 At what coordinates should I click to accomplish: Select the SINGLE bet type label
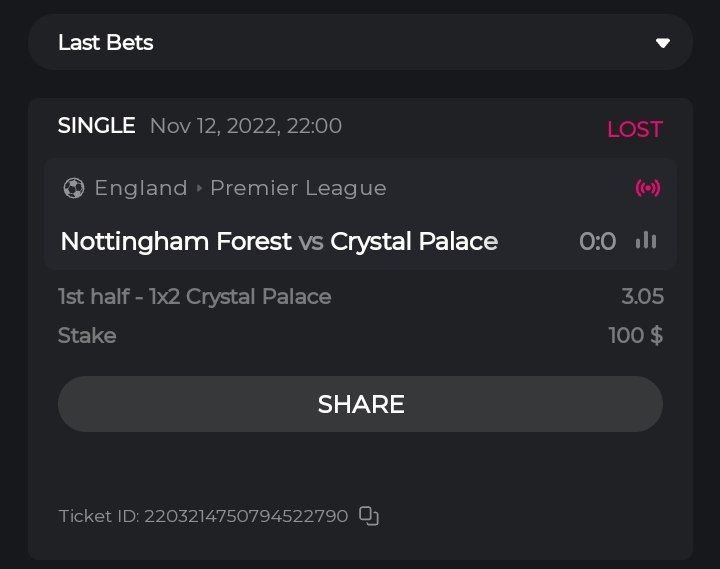[96, 126]
